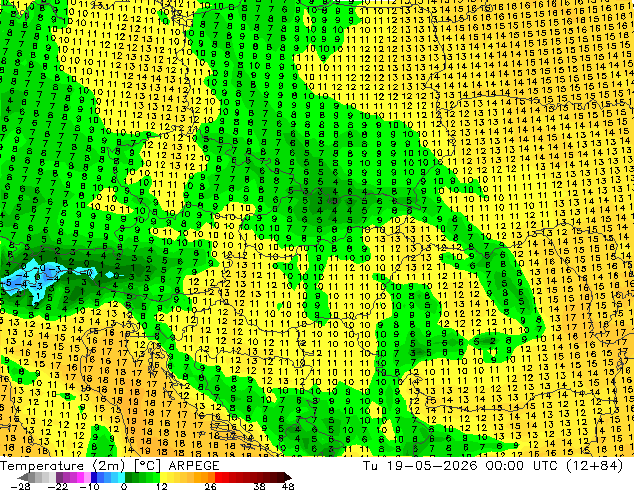Viewport: 634px width, 490px height.
Task: Select the dark green legend swatch
Action: (128, 477)
